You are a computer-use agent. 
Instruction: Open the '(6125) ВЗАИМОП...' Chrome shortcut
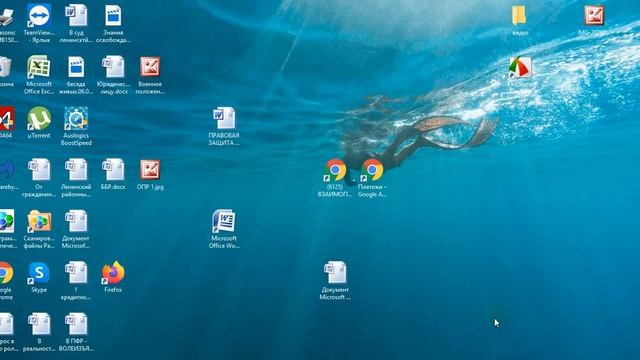pyautogui.click(x=335, y=170)
